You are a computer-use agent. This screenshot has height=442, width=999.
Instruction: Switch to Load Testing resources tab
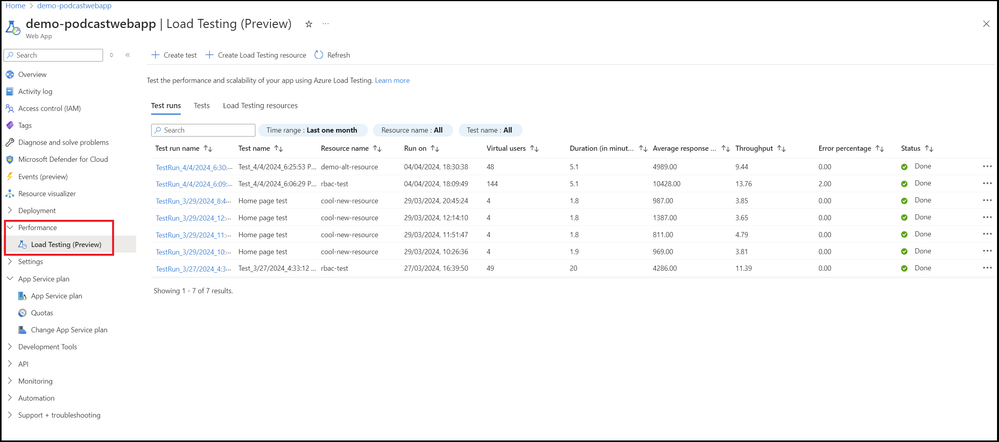[260, 106]
